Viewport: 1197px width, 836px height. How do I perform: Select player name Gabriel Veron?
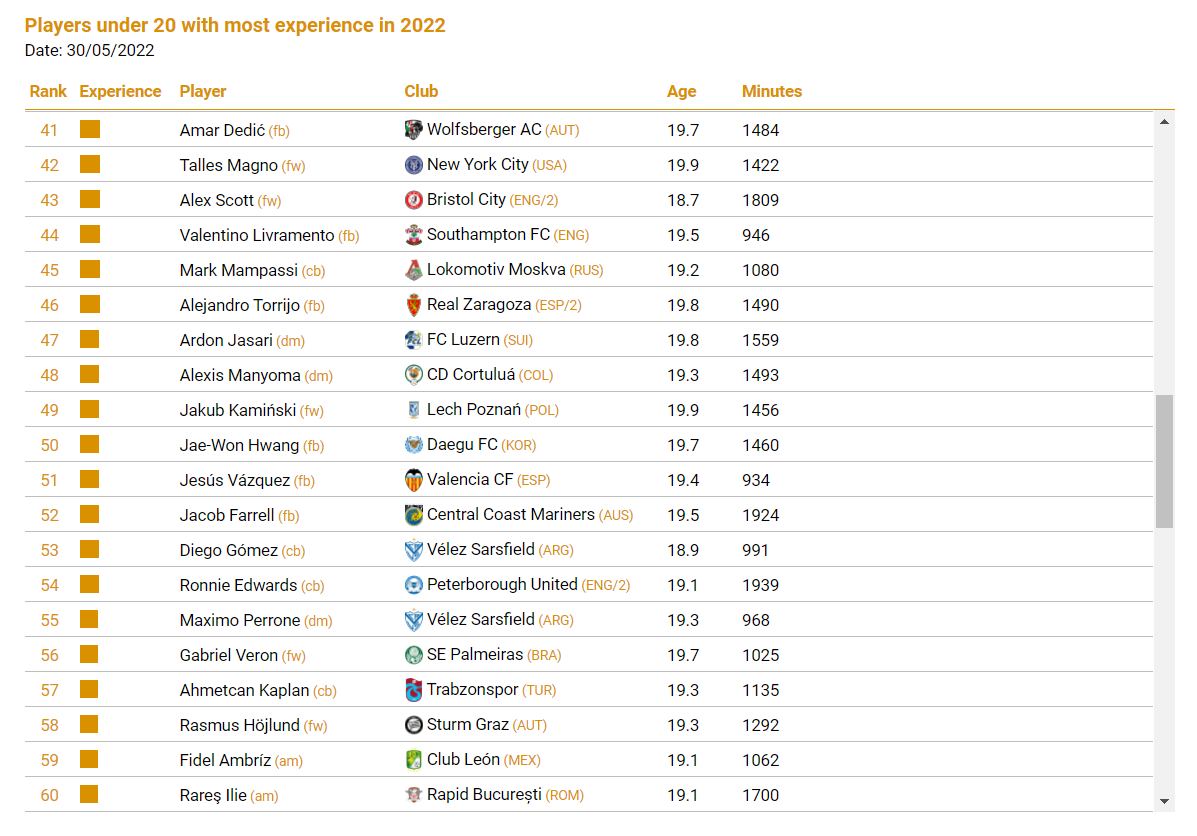(x=228, y=656)
